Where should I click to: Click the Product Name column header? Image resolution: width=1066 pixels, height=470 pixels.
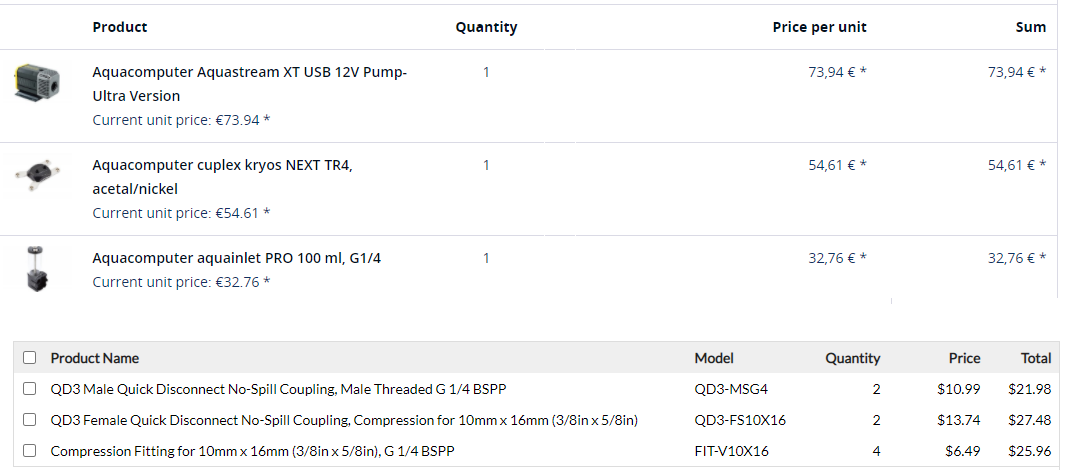pyautogui.click(x=95, y=358)
